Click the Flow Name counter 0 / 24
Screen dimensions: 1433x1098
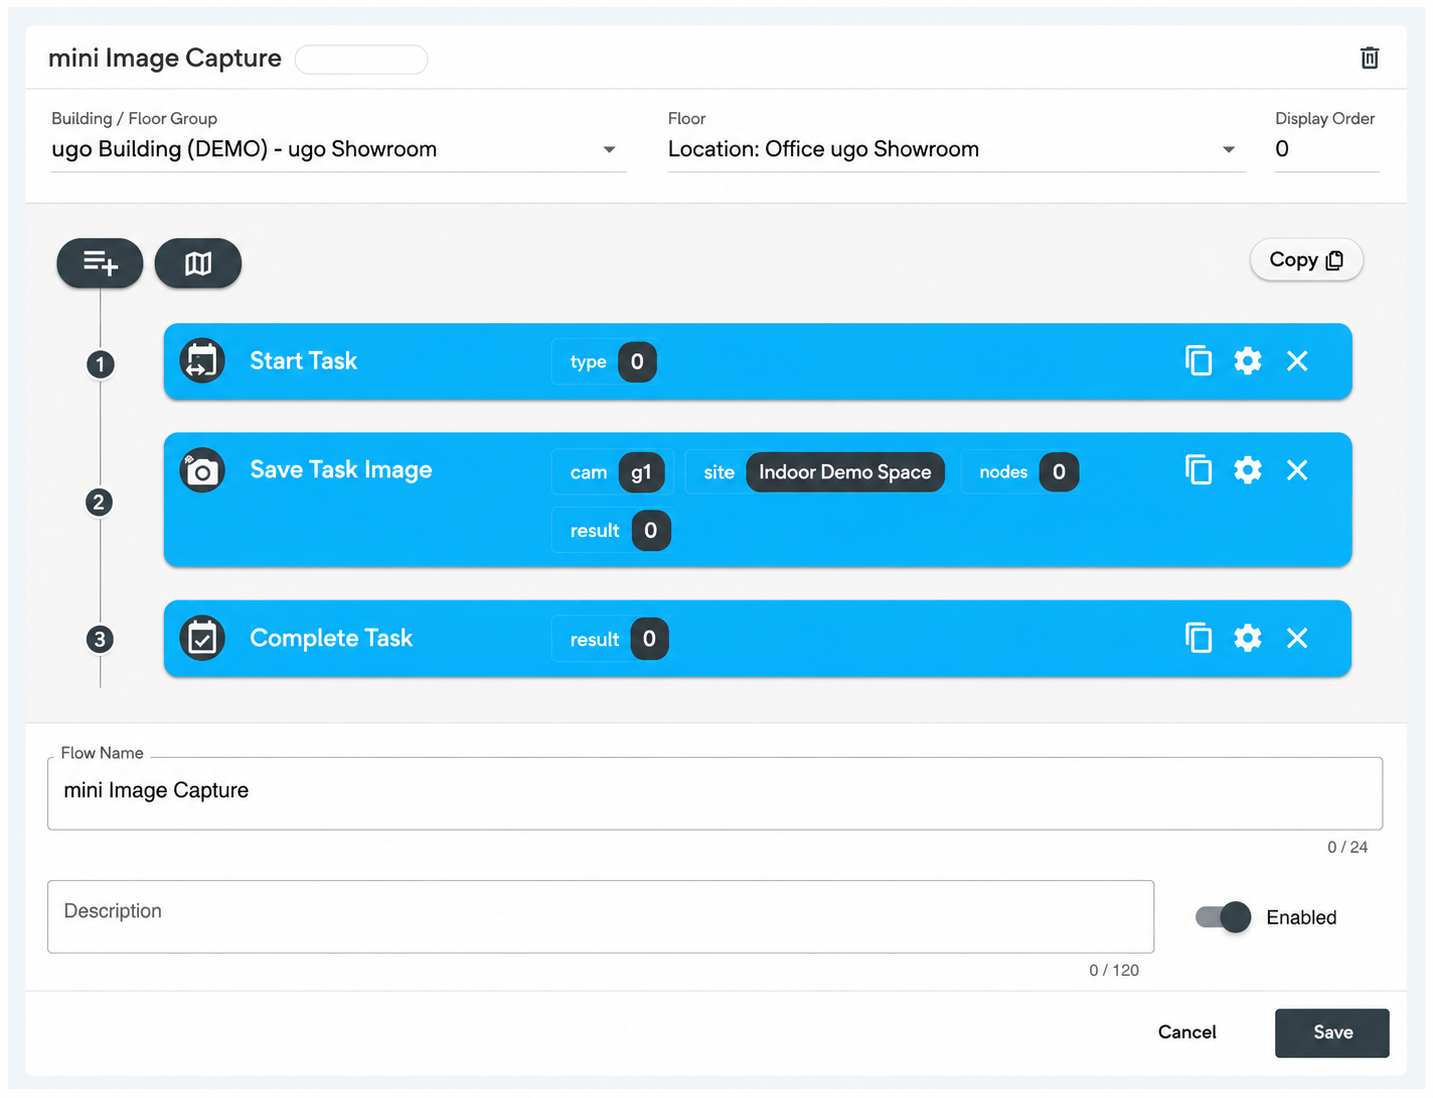(x=1347, y=847)
